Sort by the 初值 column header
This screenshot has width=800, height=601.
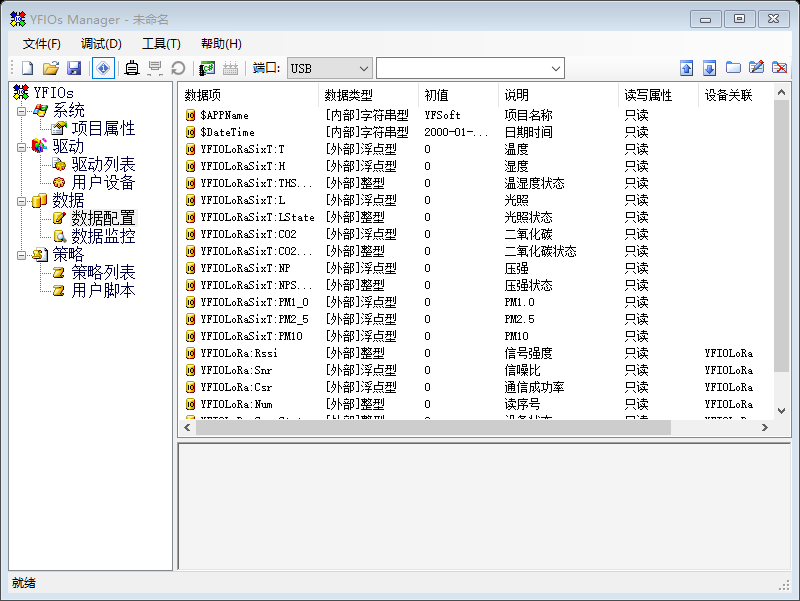pos(458,95)
